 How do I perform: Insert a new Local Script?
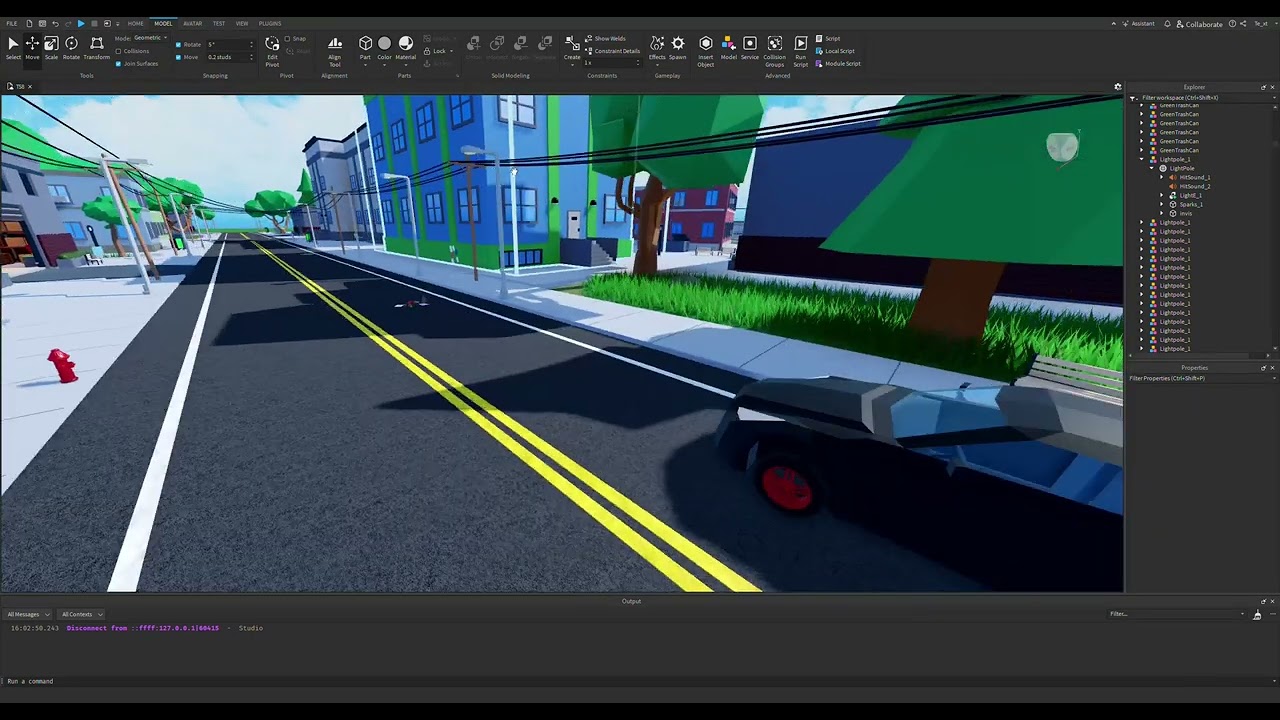pyautogui.click(x=835, y=51)
